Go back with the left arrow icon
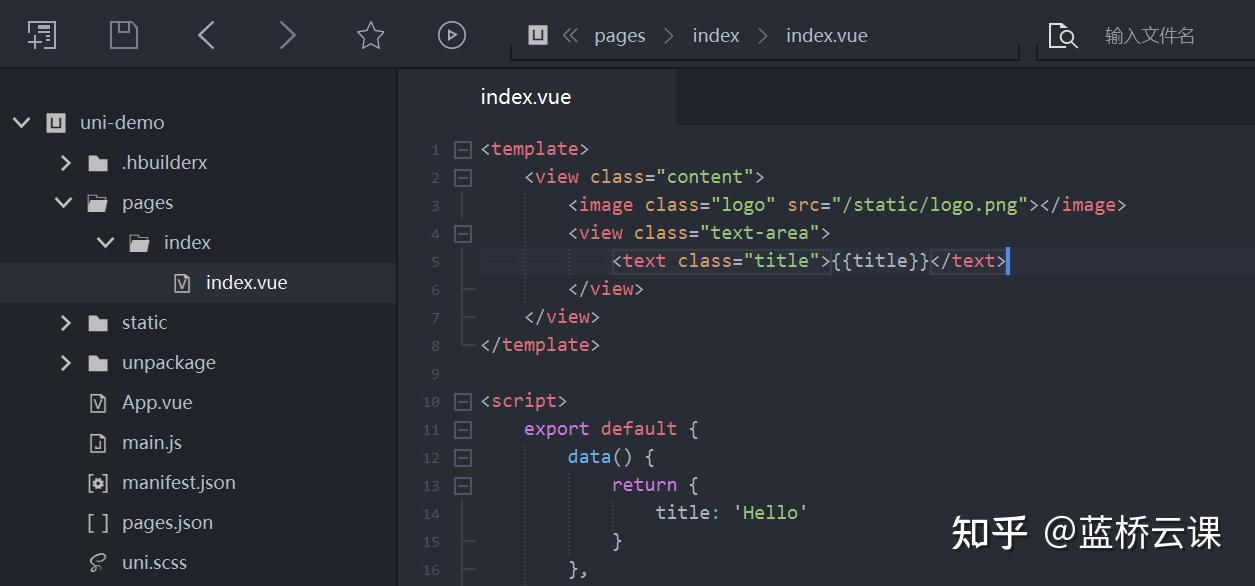The width and height of the screenshot is (1255, 586). click(x=206, y=35)
